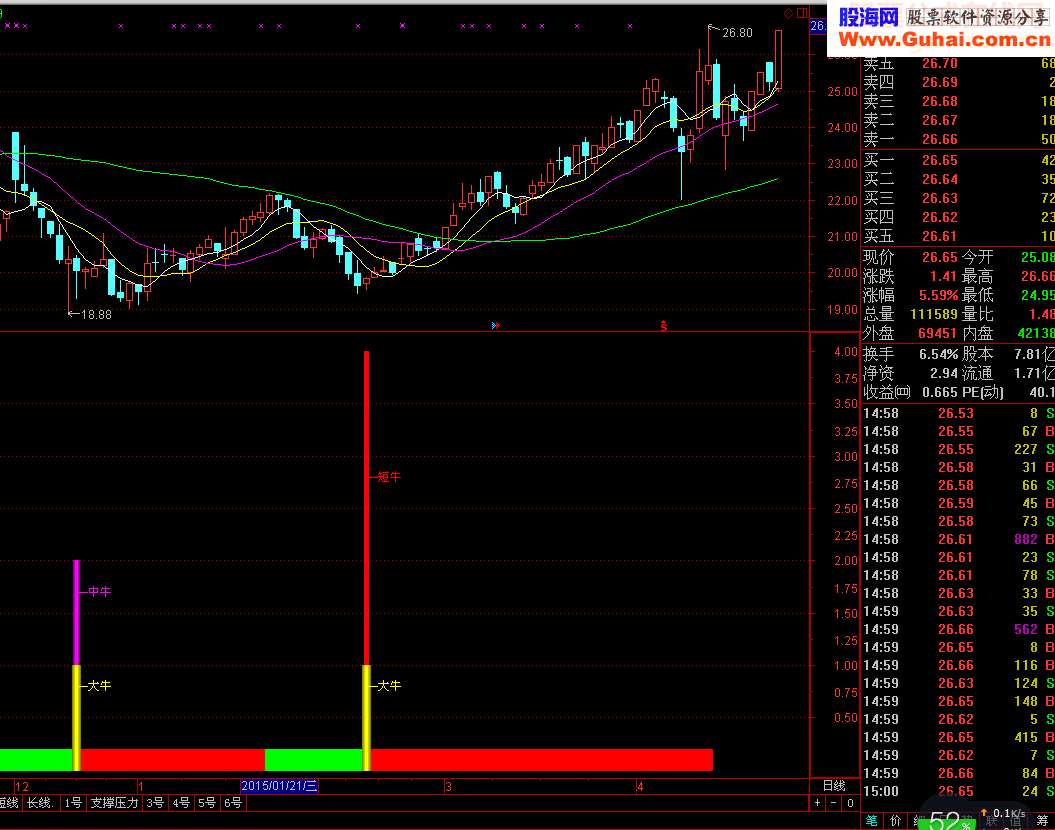Image resolution: width=1055 pixels, height=830 pixels.
Task: Click the 涨跌 value 1.41
Action: (943, 276)
